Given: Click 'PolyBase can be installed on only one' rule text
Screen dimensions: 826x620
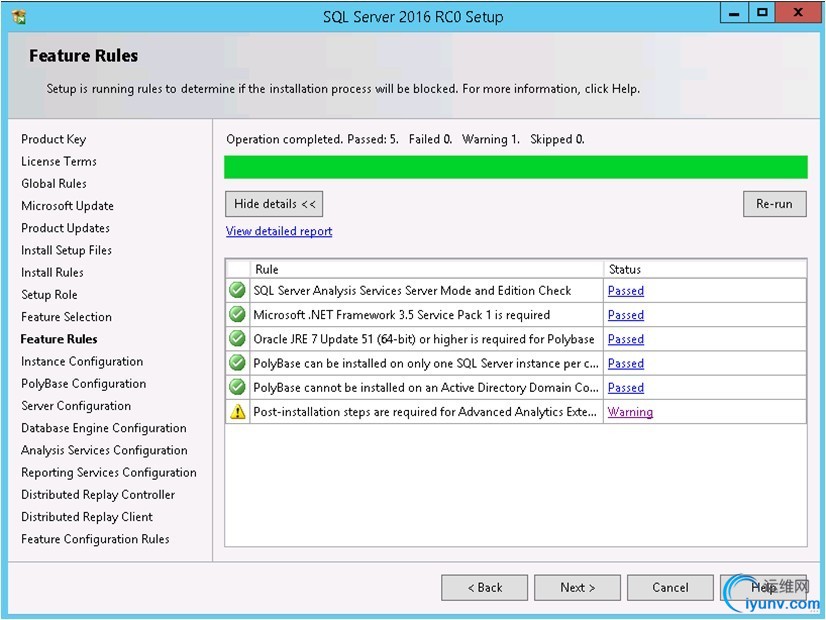Looking at the screenshot, I should point(426,363).
